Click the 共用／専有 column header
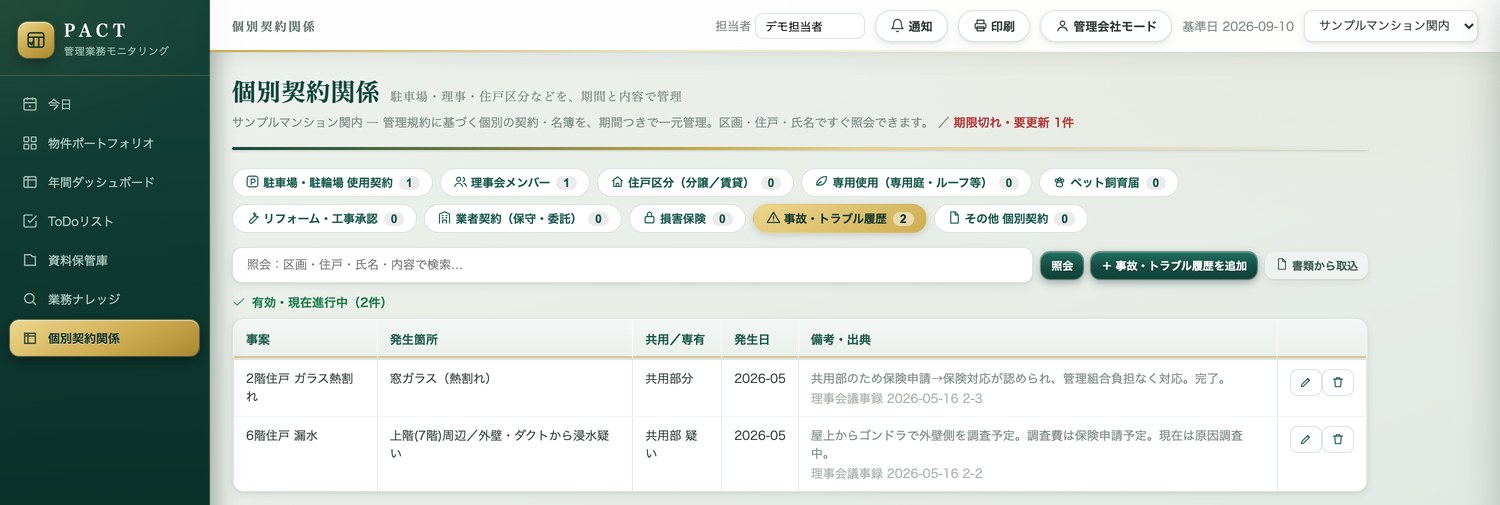 pyautogui.click(x=675, y=340)
